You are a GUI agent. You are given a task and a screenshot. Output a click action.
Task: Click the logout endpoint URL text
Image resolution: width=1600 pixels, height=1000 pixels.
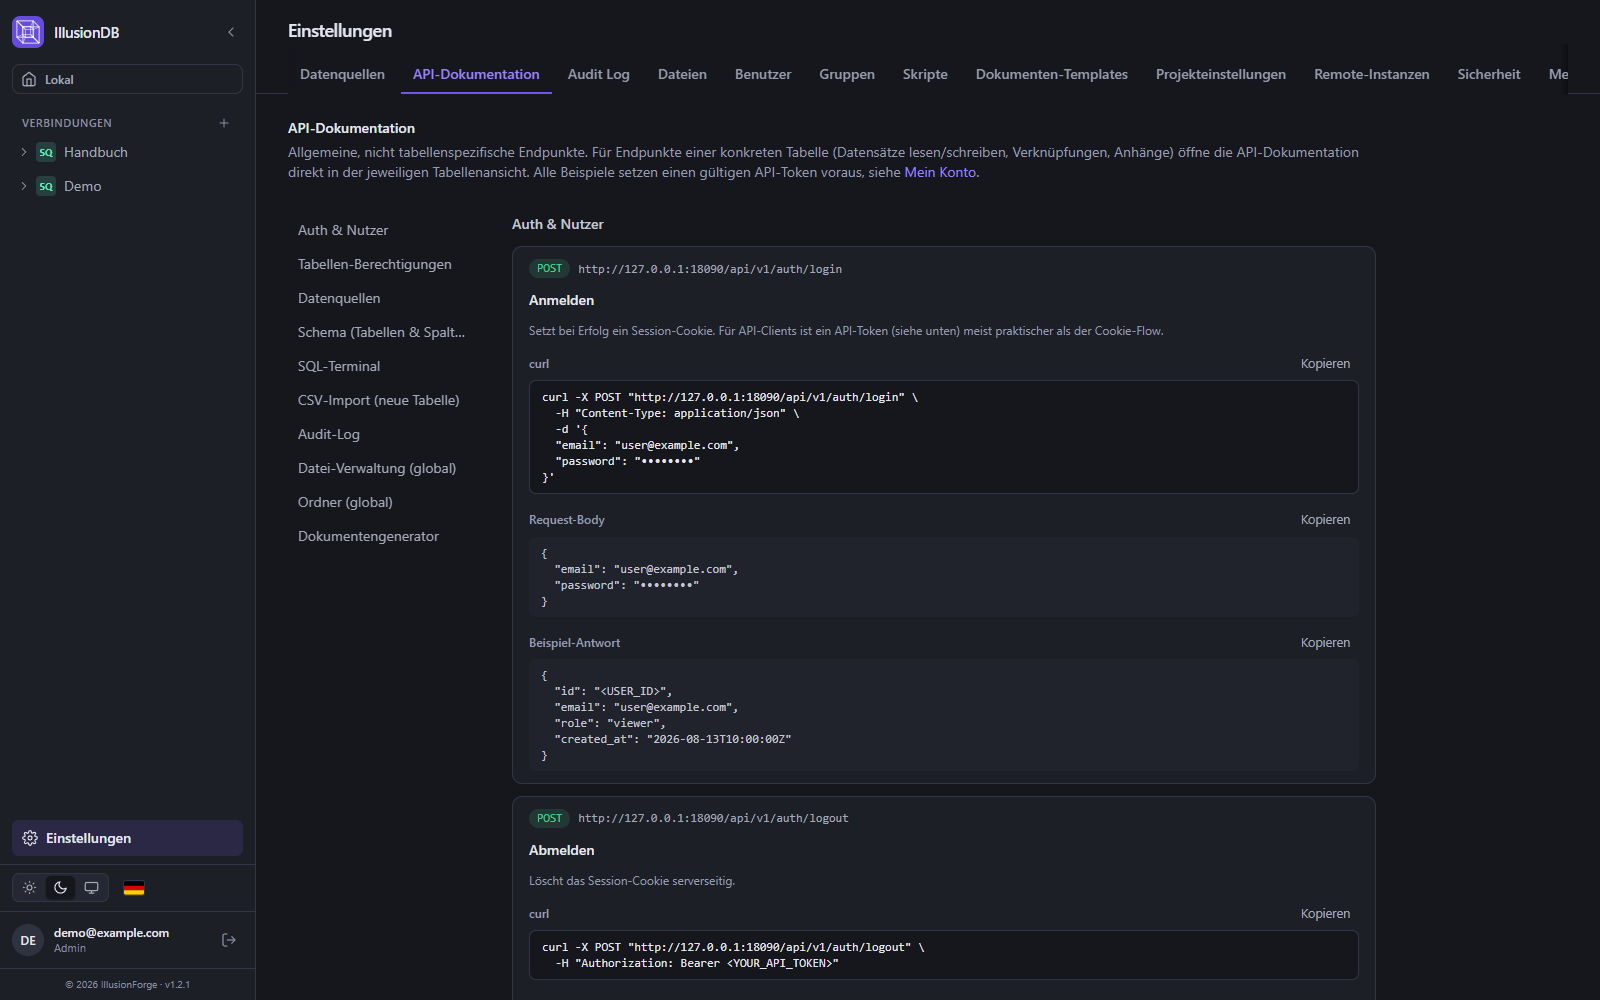(x=713, y=818)
